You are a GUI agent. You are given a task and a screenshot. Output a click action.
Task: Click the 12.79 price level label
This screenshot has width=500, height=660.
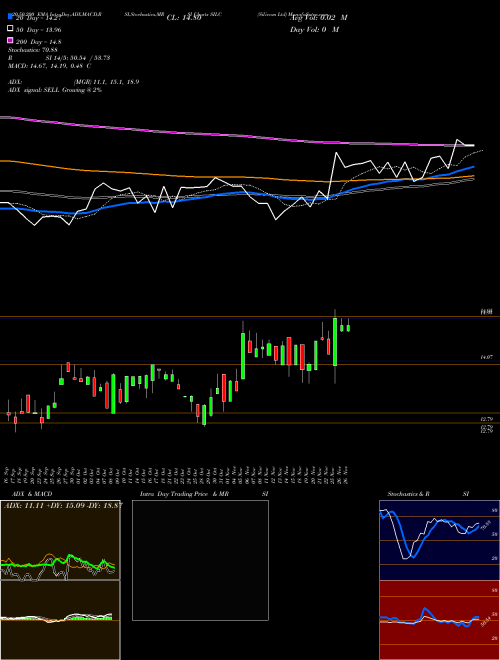pos(487,419)
